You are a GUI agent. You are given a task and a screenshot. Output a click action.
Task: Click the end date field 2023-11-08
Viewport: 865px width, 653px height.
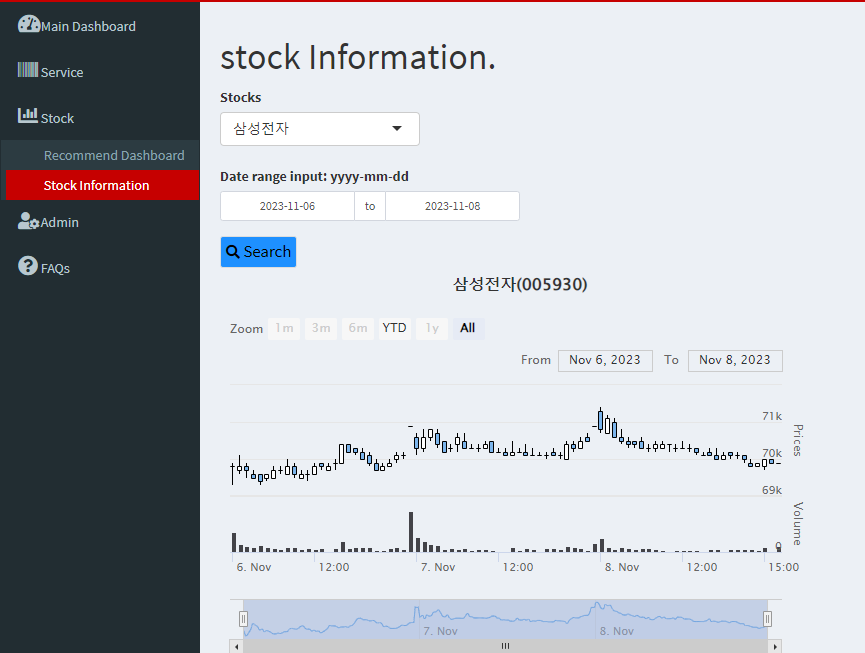coord(452,206)
